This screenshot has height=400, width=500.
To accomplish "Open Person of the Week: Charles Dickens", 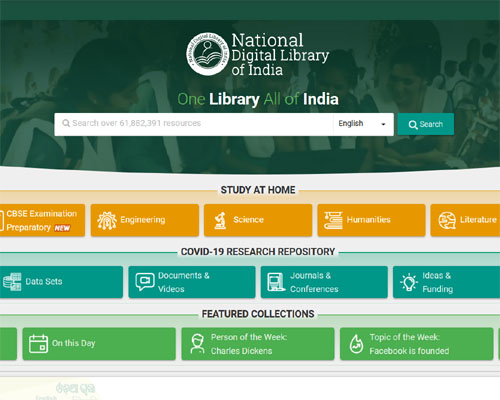I will (x=258, y=344).
